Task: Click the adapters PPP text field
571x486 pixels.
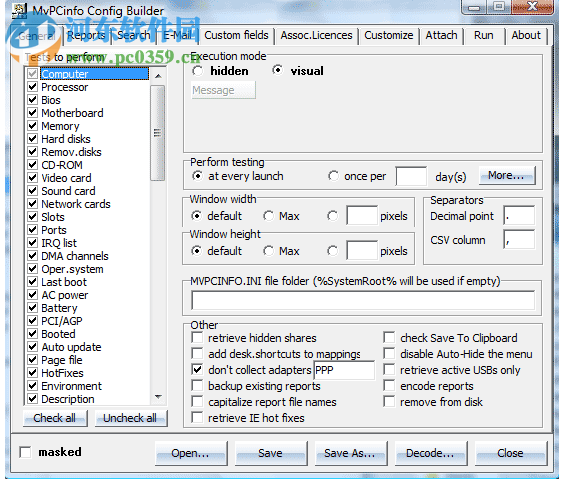Action: (x=344, y=370)
